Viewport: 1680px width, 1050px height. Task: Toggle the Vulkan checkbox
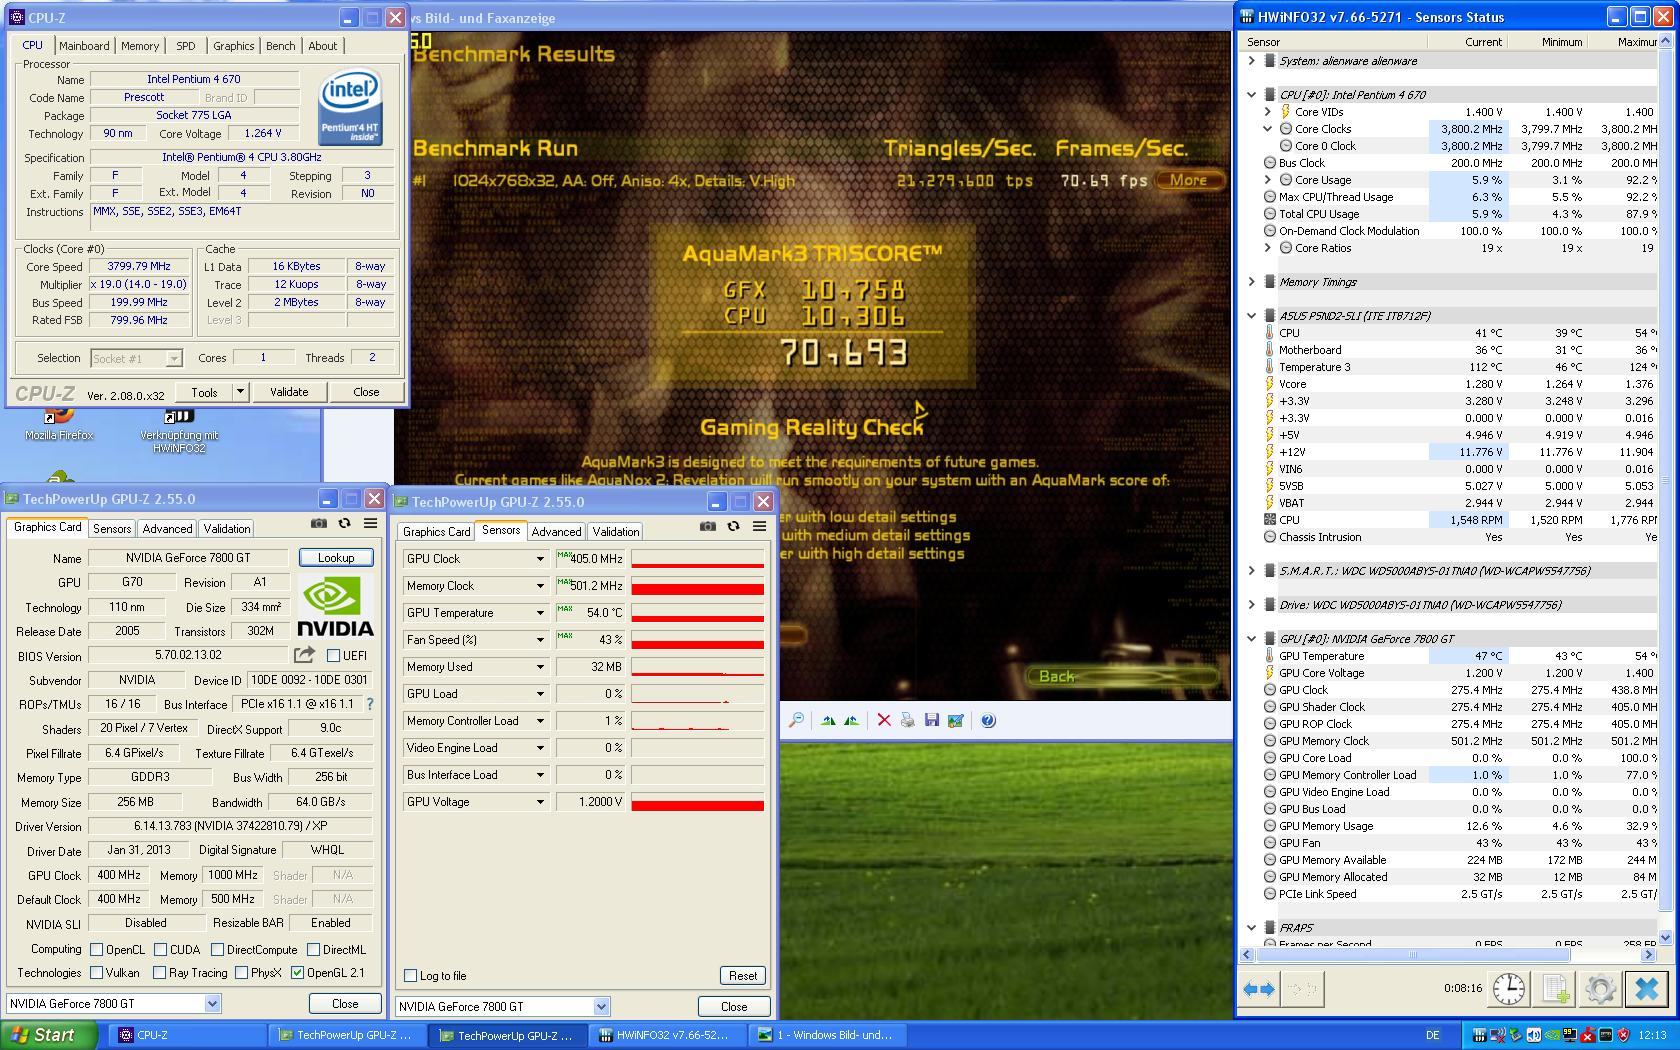point(96,972)
